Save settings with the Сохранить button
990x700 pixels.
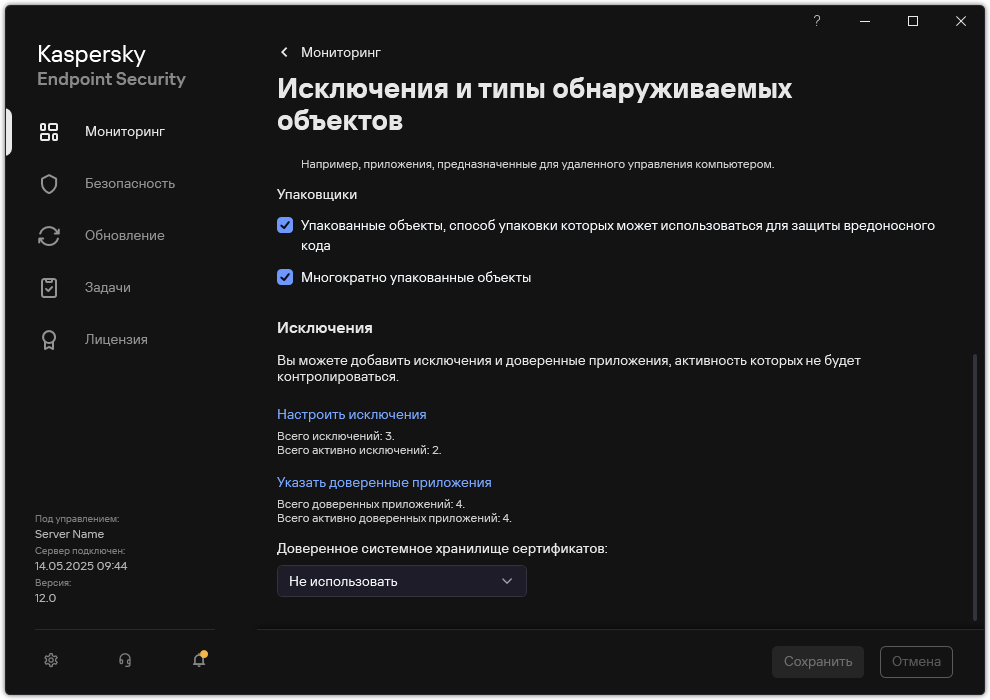[x=817, y=661]
